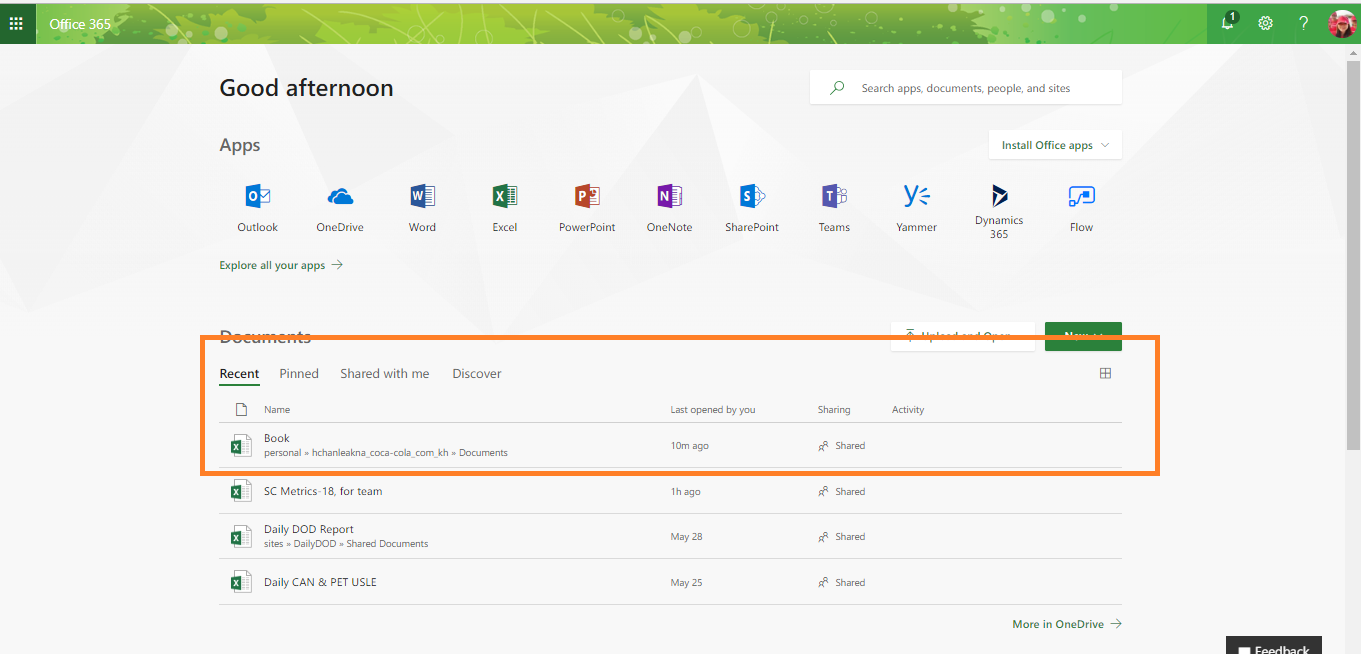
Task: Click the search magnifier icon
Action: [x=837, y=88]
